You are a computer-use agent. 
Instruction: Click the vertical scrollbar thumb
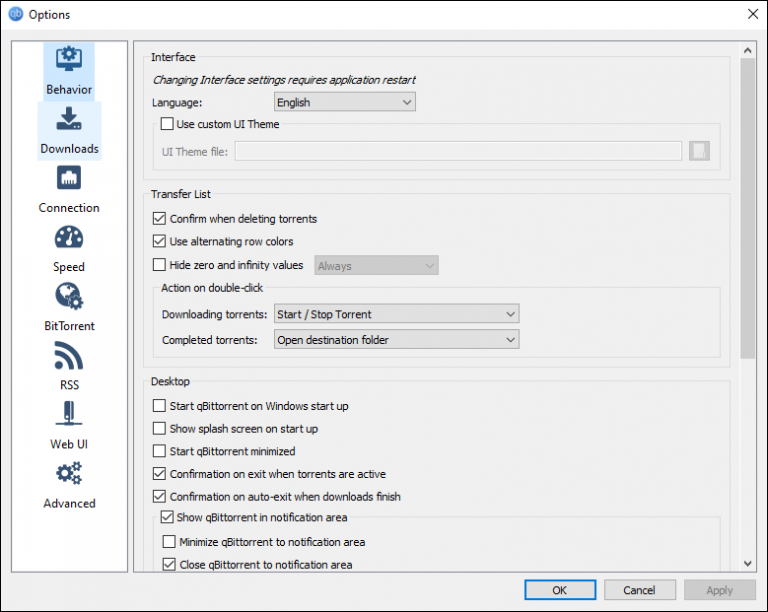pos(747,209)
